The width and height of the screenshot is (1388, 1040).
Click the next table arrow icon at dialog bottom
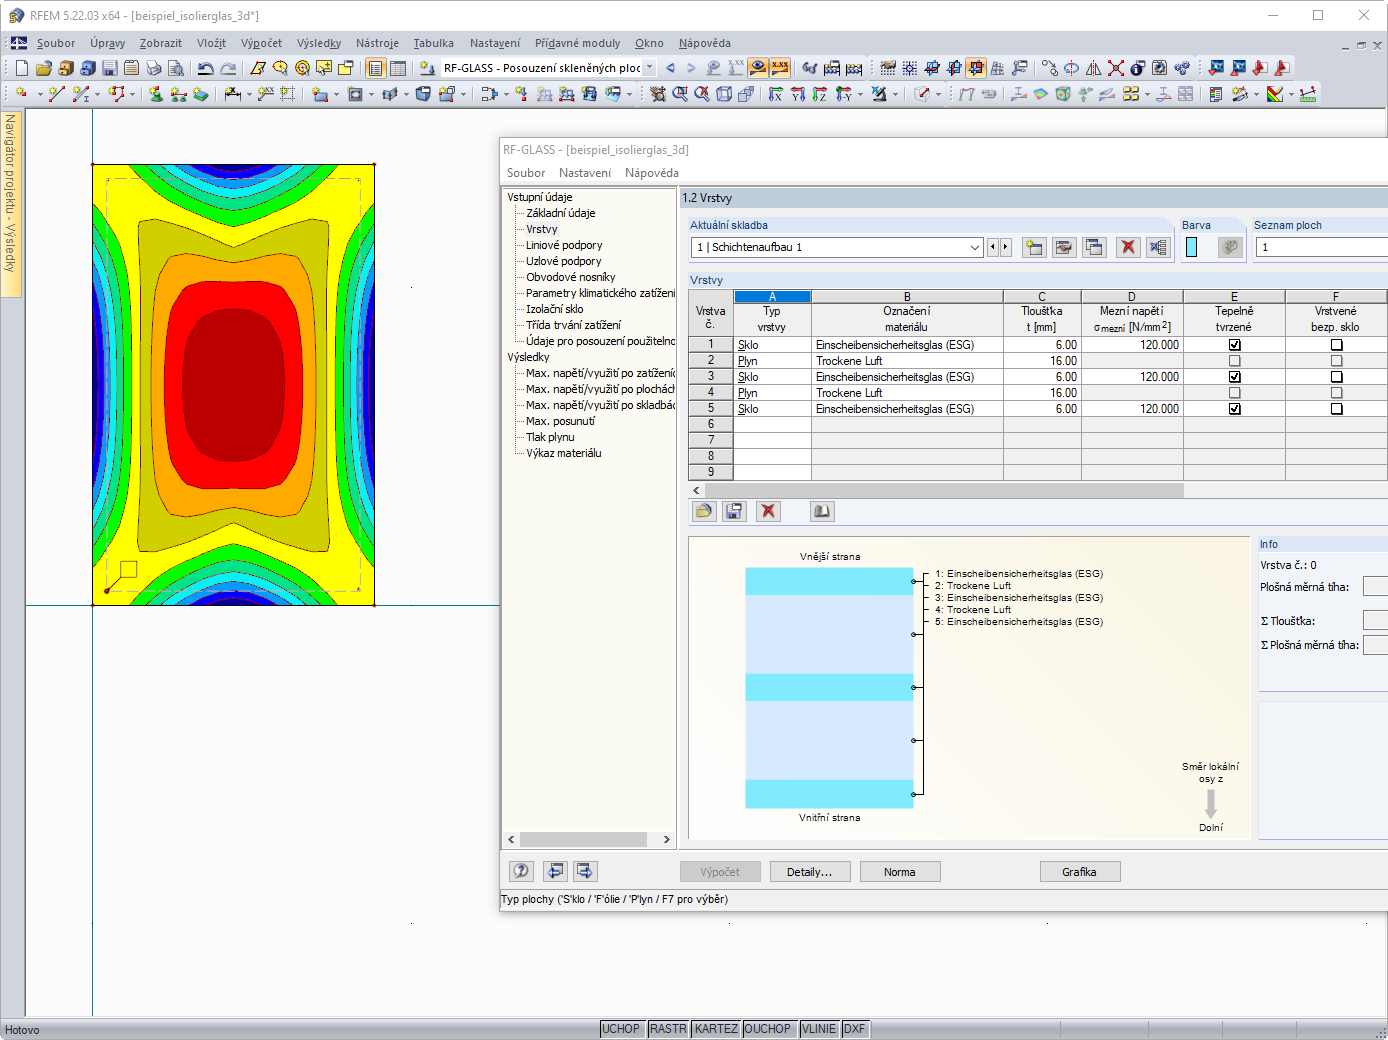[585, 871]
